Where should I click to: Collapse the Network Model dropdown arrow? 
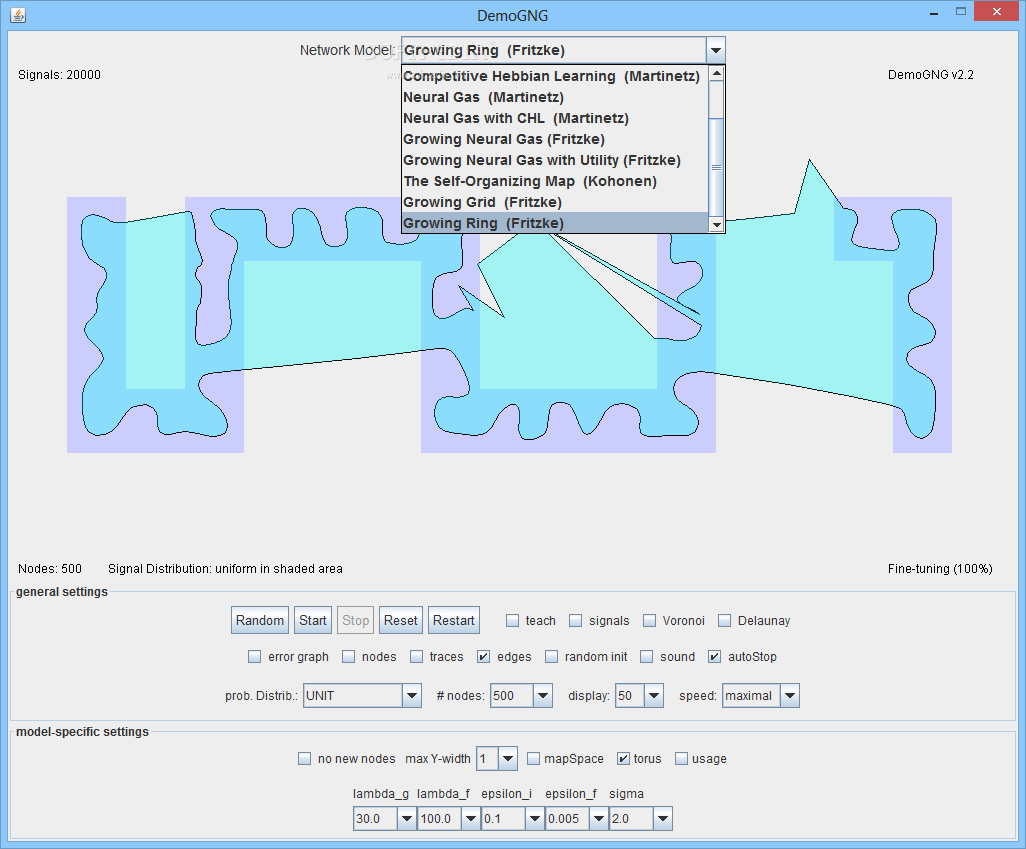[x=715, y=50]
